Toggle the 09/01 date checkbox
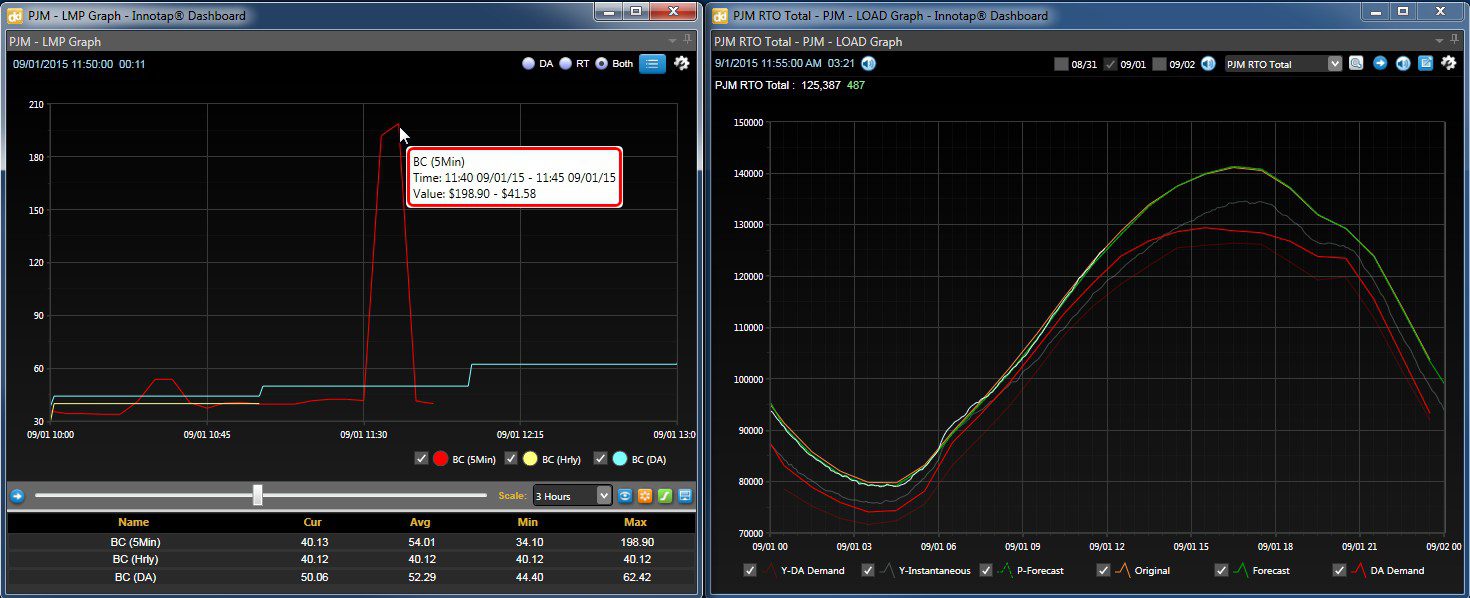This screenshot has height=598, width=1470. (1110, 64)
